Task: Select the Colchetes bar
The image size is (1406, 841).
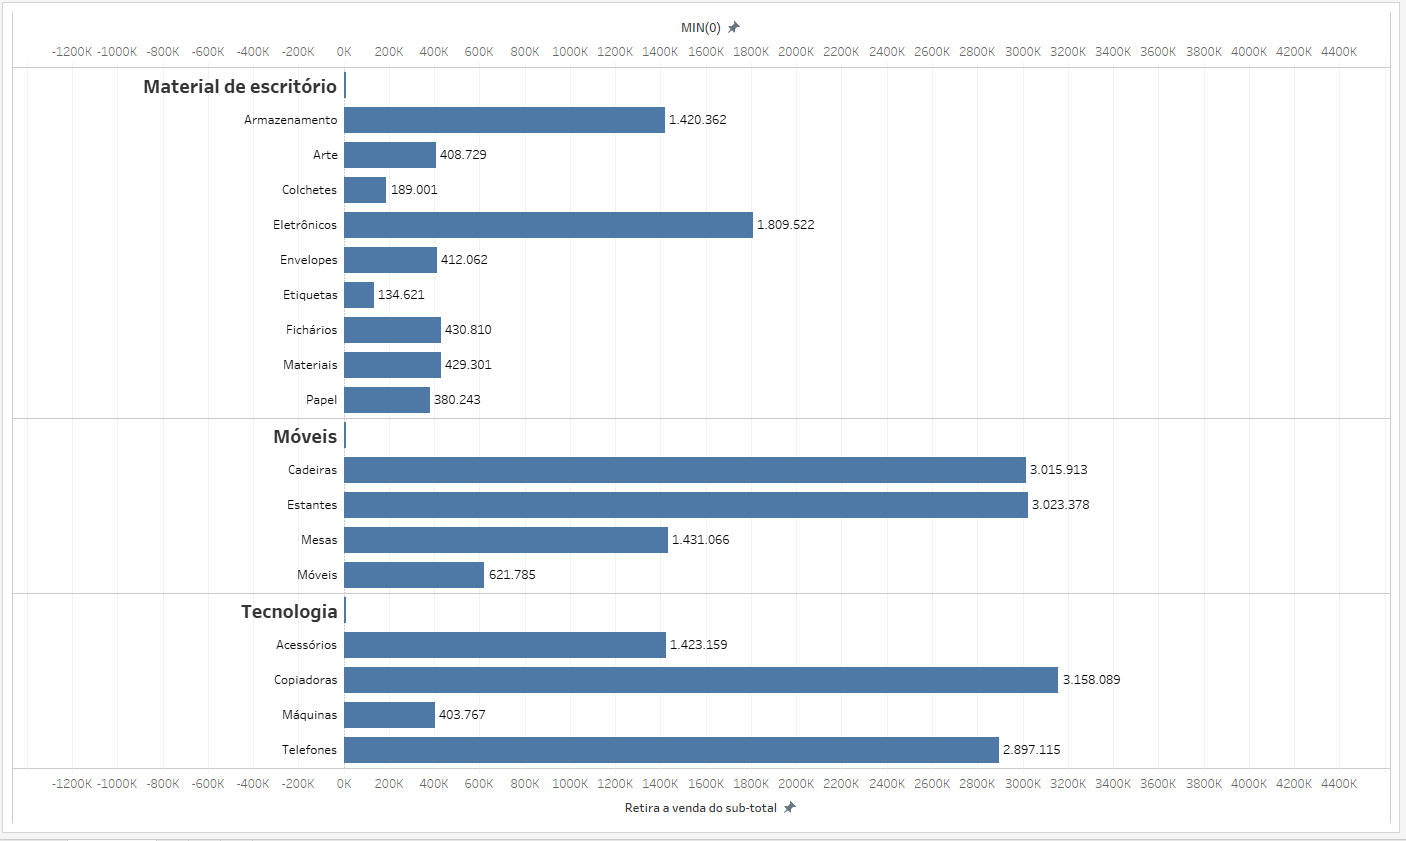Action: tap(365, 190)
